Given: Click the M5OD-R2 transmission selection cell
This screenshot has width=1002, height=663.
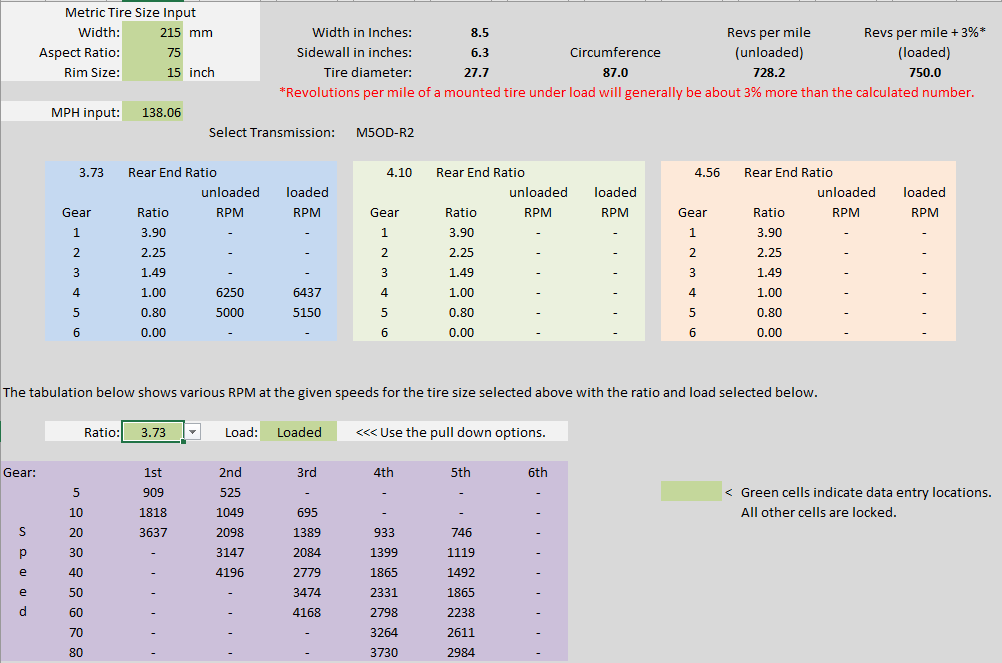Looking at the screenshot, I should coord(385,132).
